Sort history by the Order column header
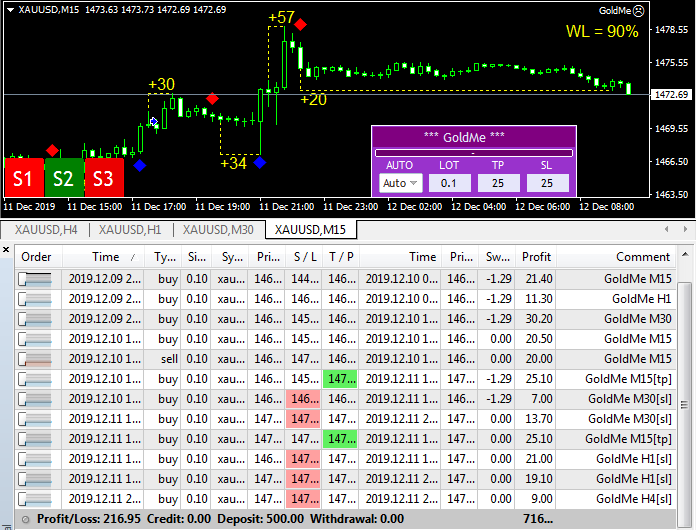Image resolution: width=696 pixels, height=530 pixels. tap(36, 257)
